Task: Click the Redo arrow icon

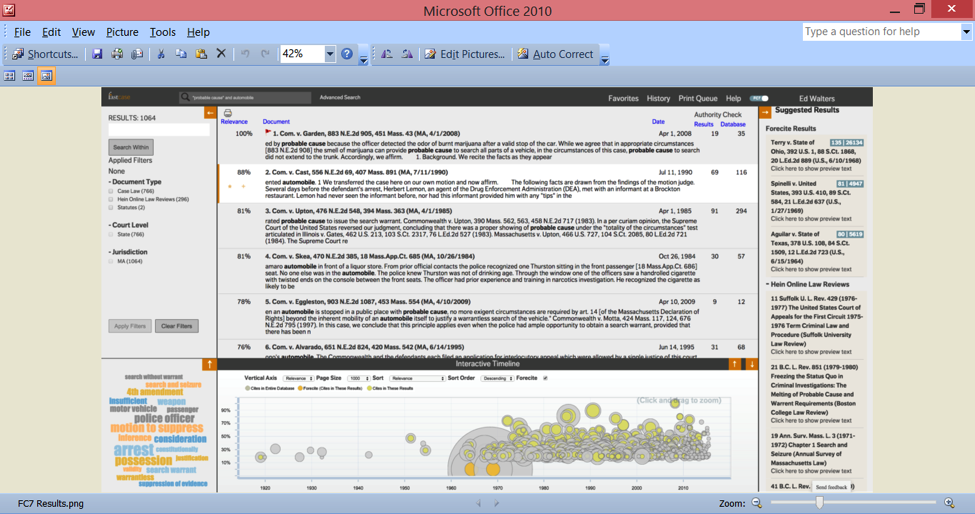Action: tap(265, 54)
